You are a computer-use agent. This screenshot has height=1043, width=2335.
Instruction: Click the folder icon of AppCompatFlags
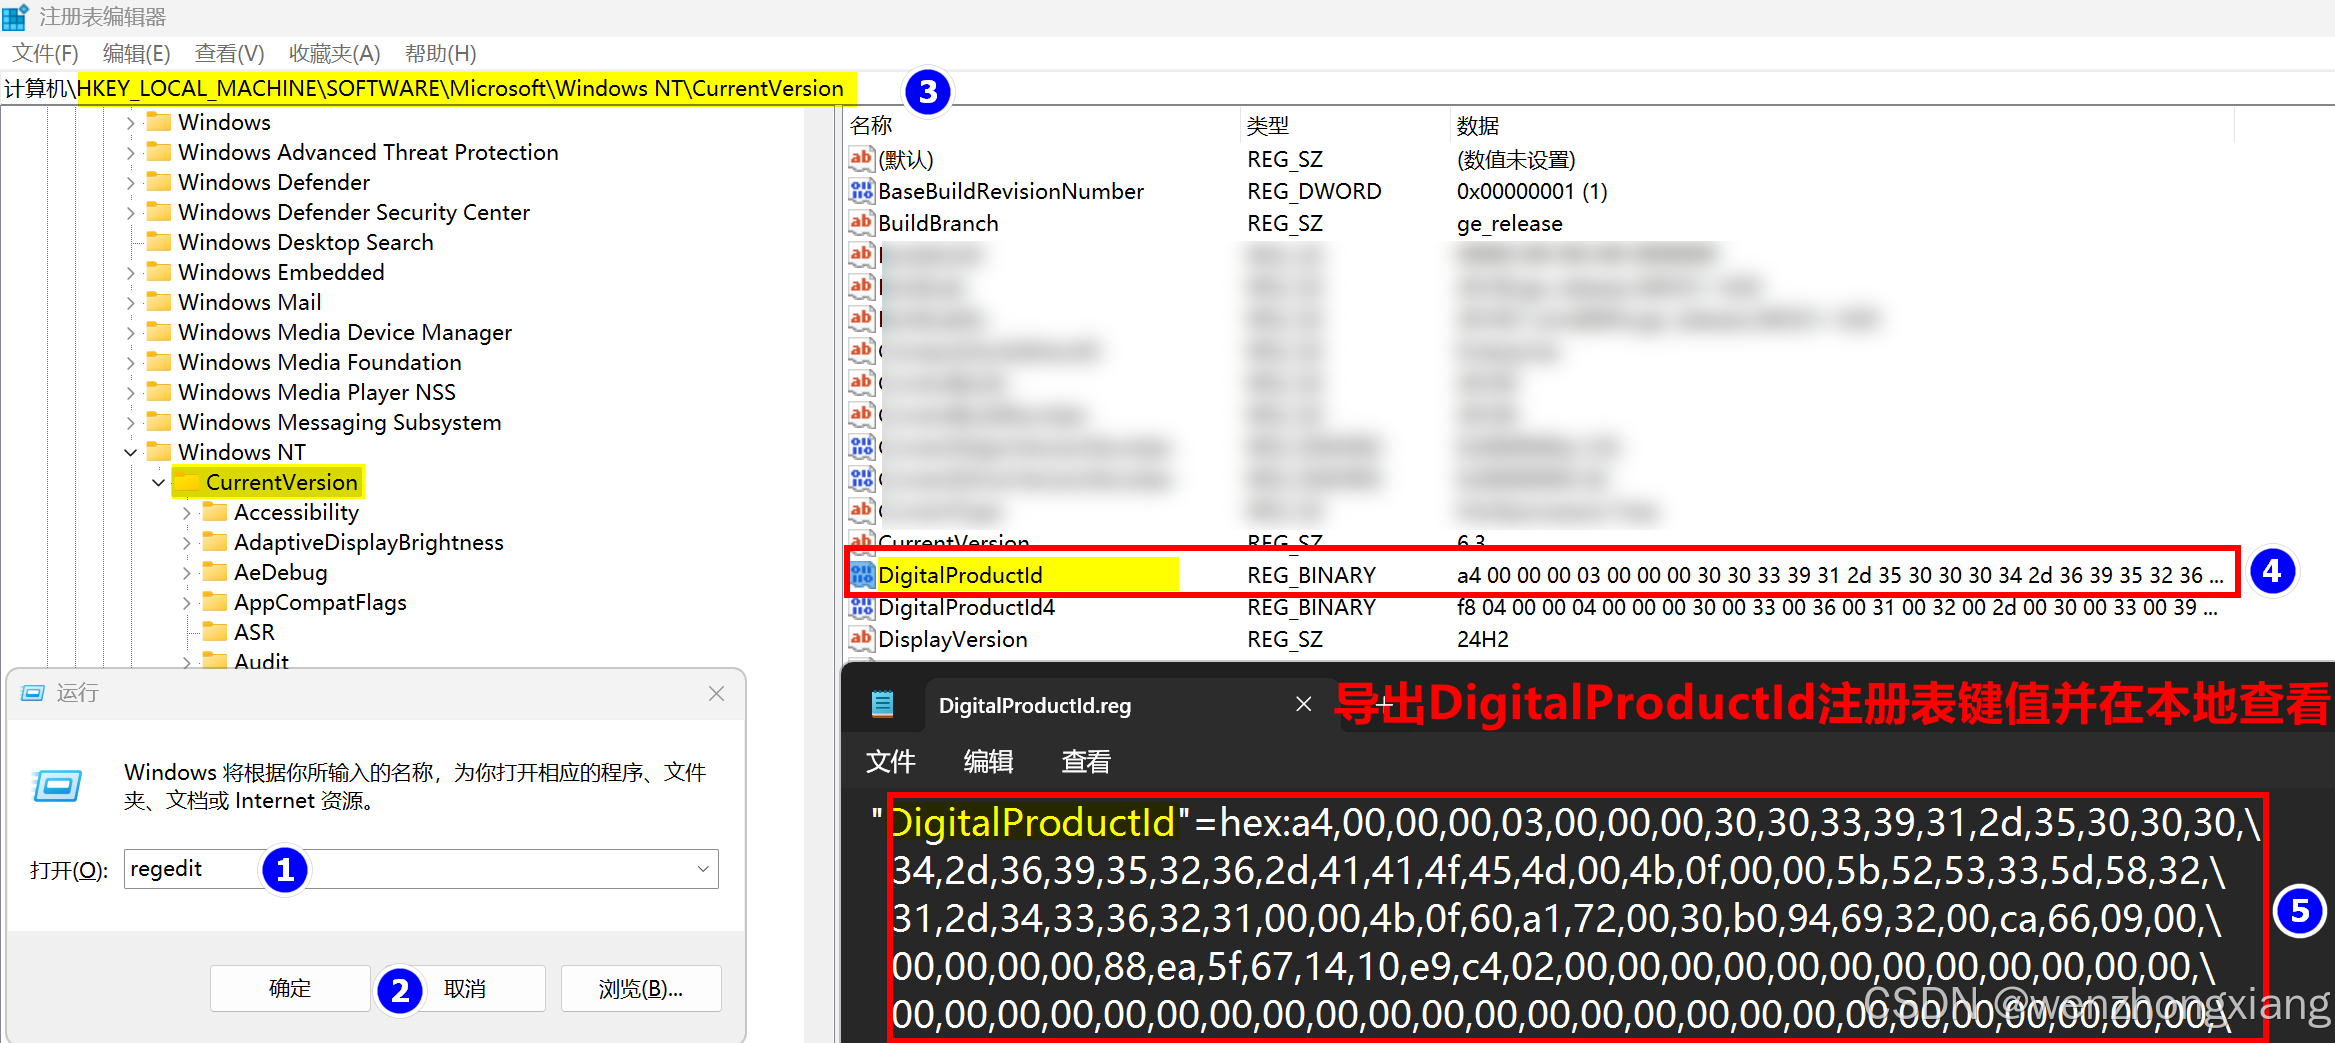(215, 602)
